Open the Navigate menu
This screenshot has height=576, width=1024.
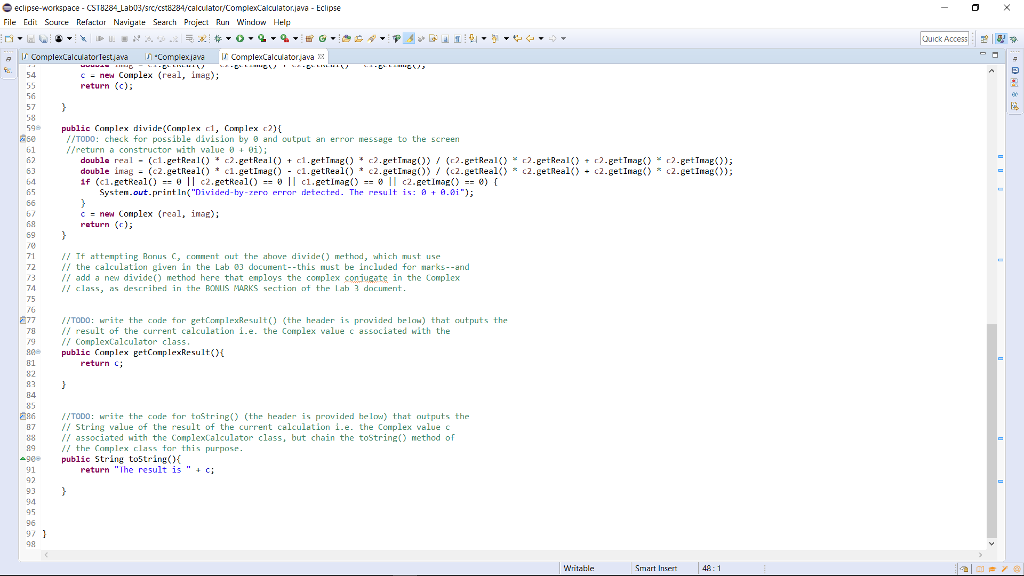[x=129, y=22]
